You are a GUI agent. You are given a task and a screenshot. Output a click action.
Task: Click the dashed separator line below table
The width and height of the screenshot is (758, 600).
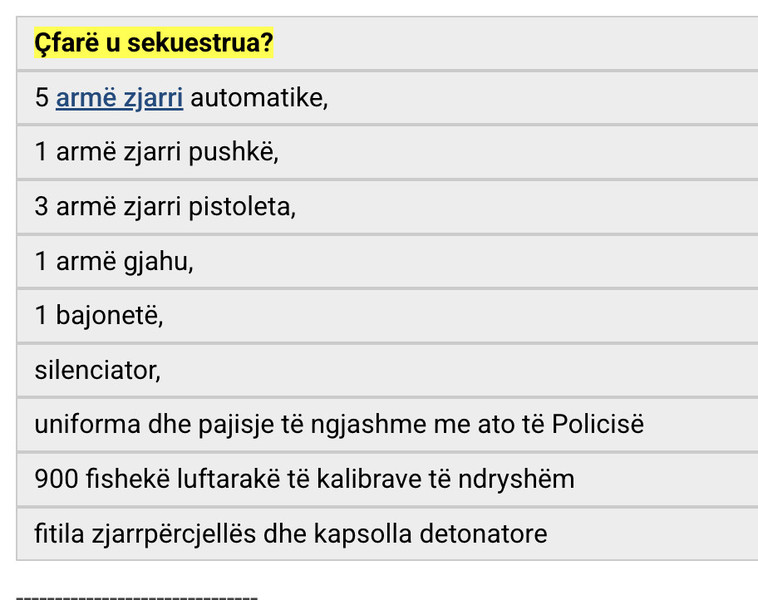(x=137, y=598)
